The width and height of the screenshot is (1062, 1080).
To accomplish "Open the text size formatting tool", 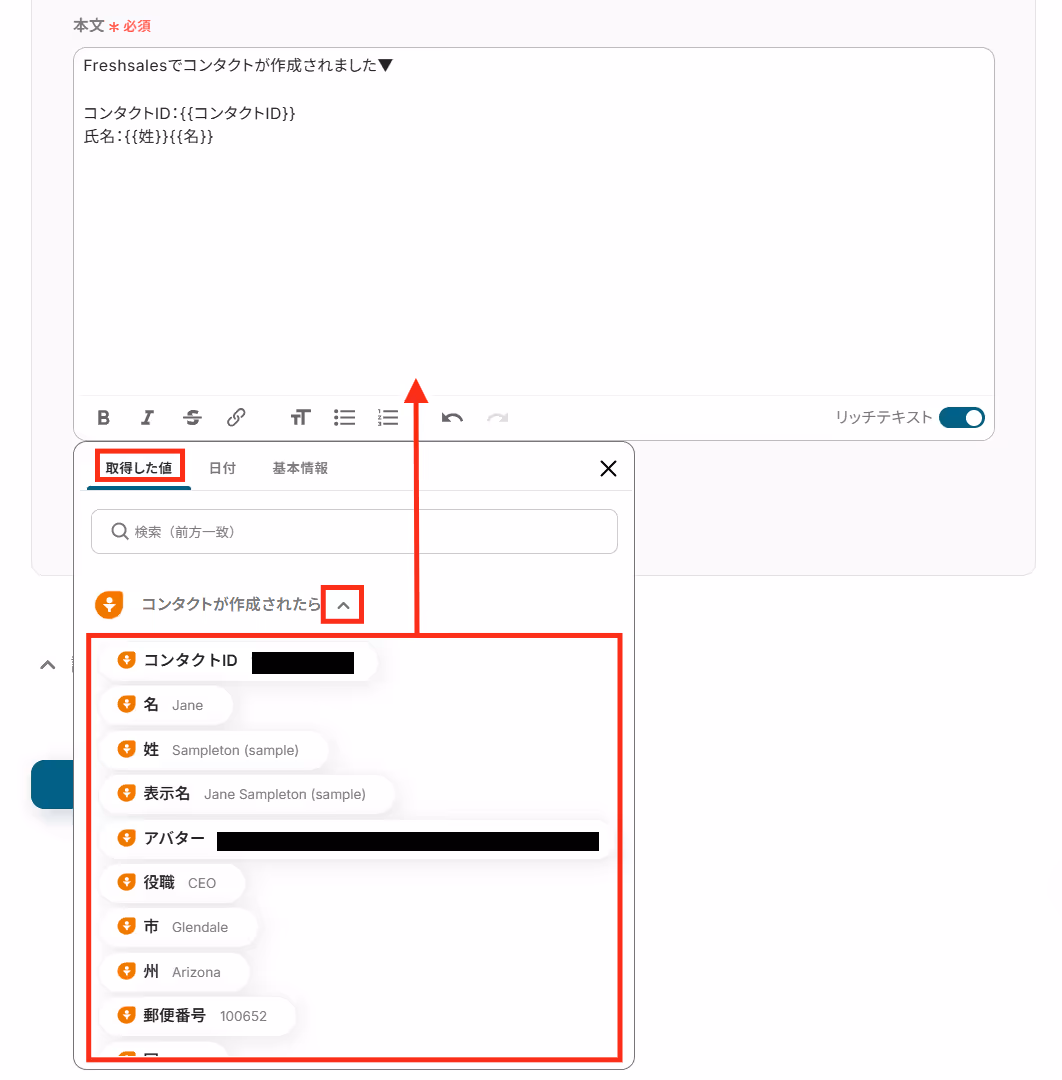I will click(300, 417).
